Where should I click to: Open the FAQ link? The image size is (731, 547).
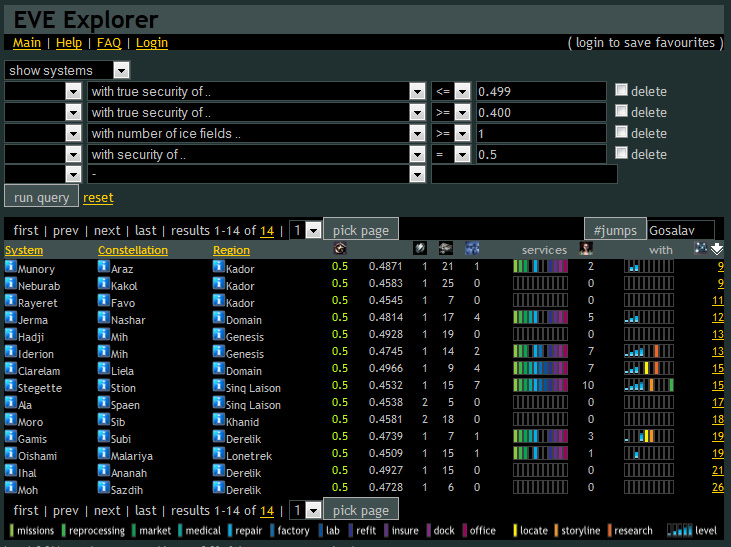click(109, 43)
